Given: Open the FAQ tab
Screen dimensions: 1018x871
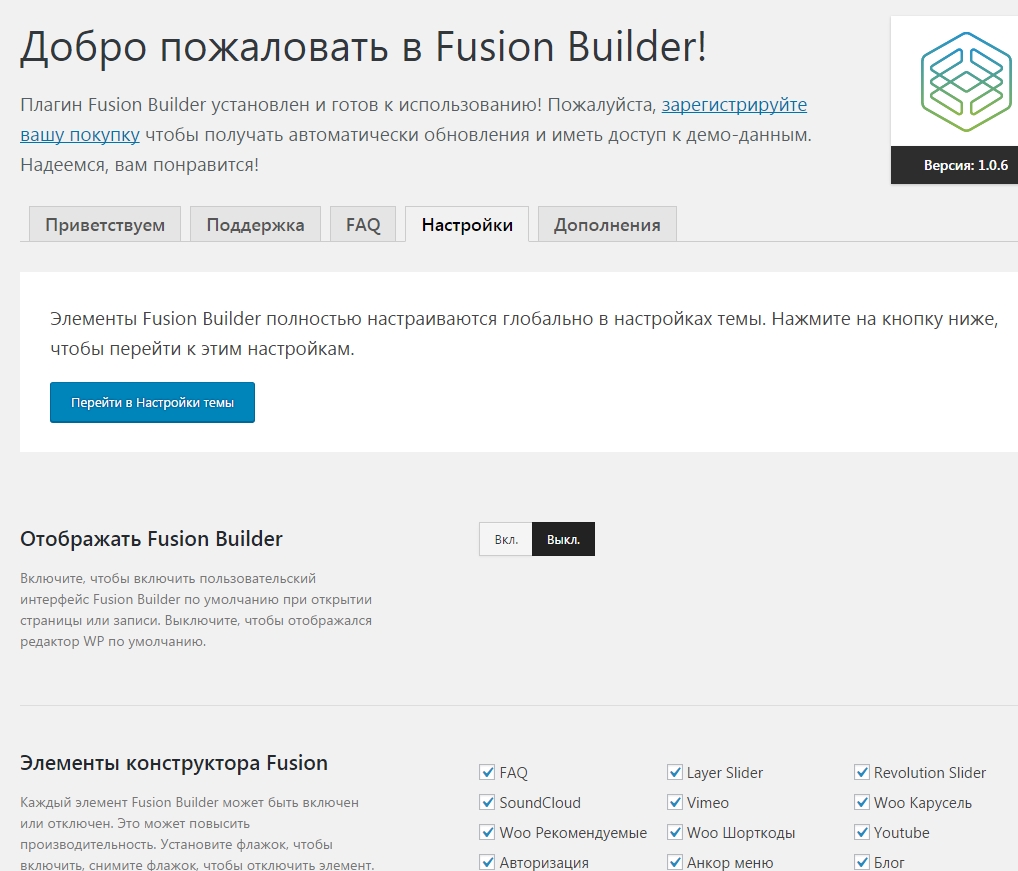Looking at the screenshot, I should pyautogui.click(x=363, y=225).
